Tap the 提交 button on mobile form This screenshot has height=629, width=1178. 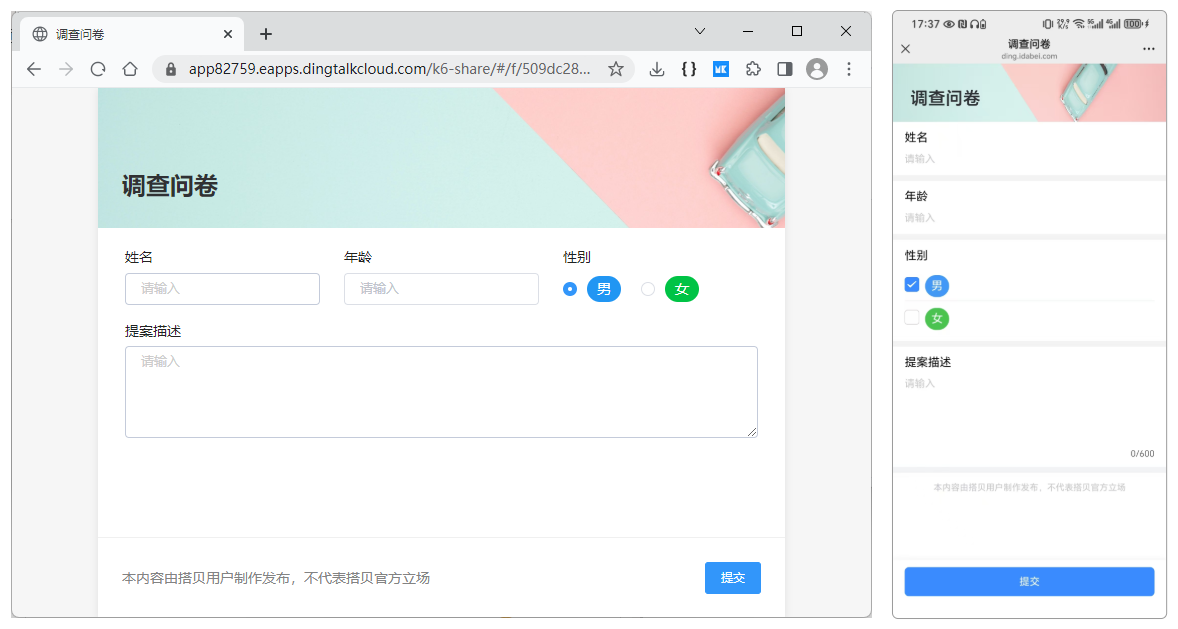click(x=1029, y=581)
